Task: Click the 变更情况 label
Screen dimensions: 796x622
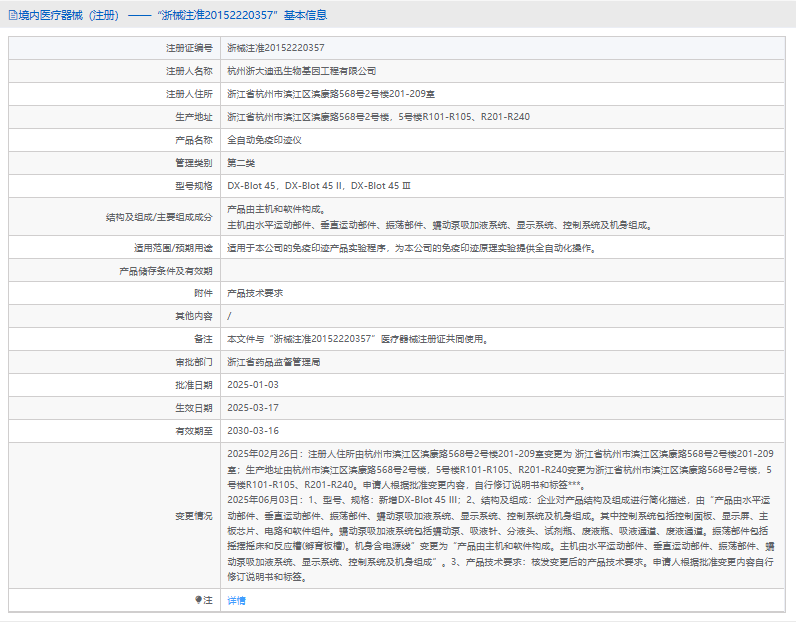Action: click(194, 516)
